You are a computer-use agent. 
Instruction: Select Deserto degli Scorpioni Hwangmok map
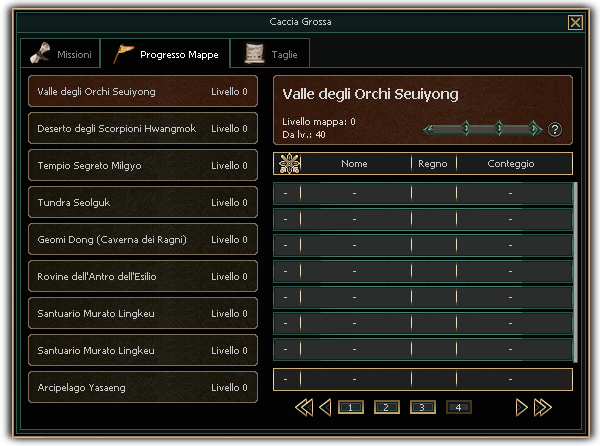point(142,129)
